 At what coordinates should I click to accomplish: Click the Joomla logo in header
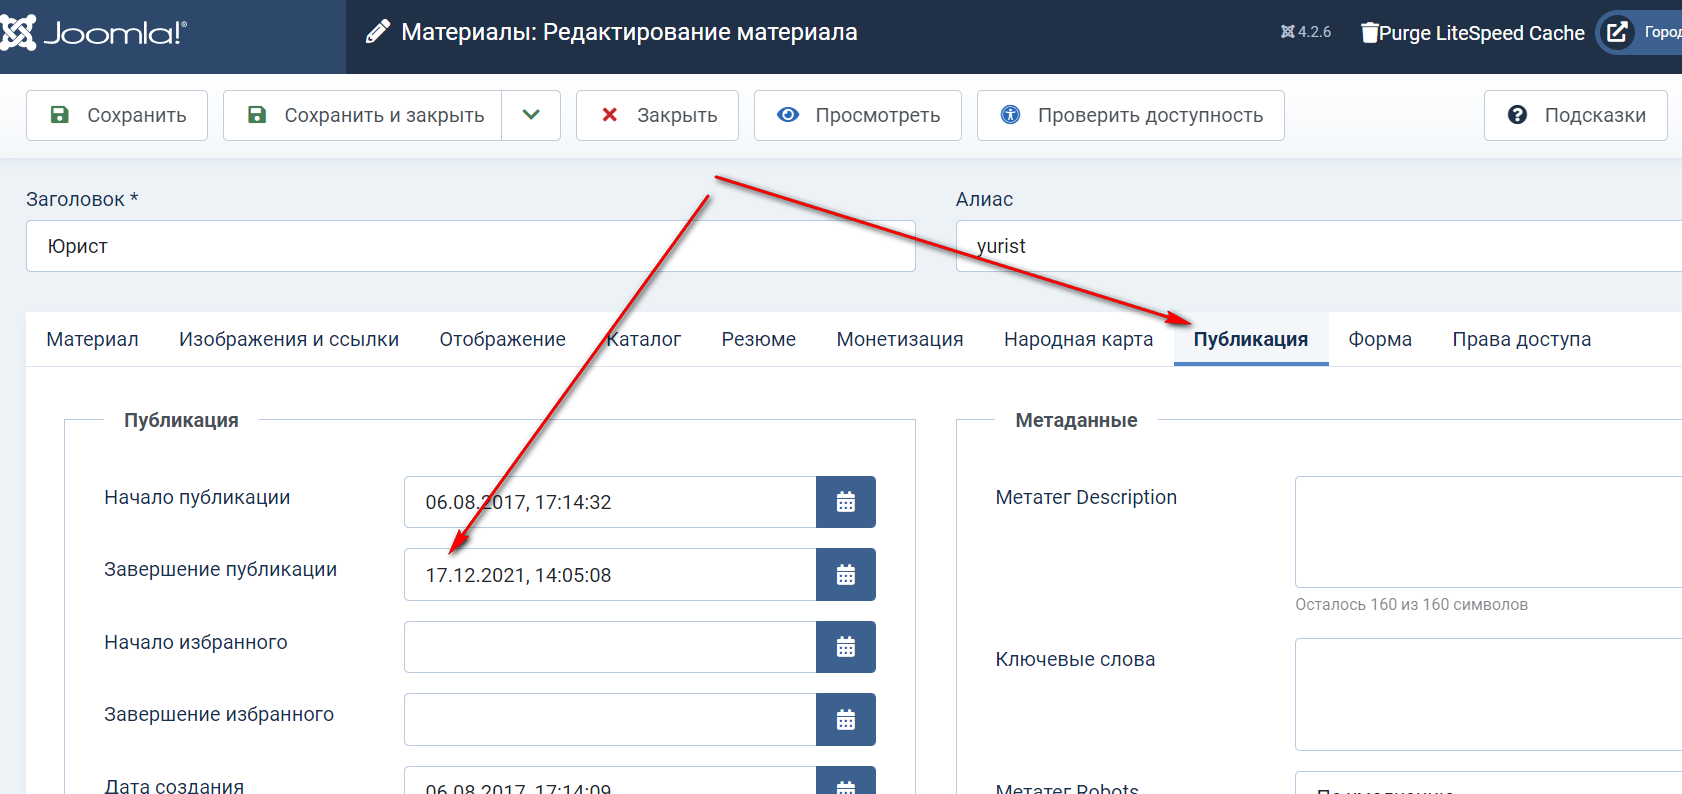[x=93, y=33]
